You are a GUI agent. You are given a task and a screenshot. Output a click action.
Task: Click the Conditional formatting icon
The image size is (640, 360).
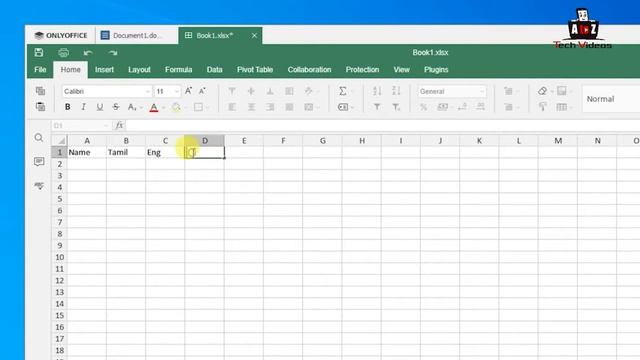(x=562, y=91)
